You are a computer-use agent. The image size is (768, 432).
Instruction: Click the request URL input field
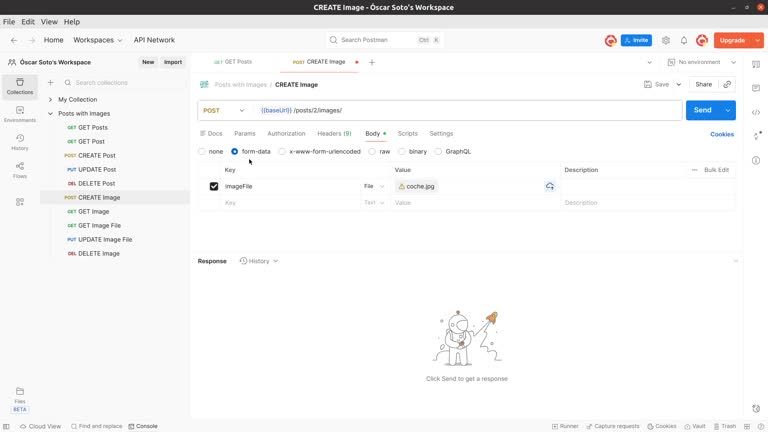[469, 111]
